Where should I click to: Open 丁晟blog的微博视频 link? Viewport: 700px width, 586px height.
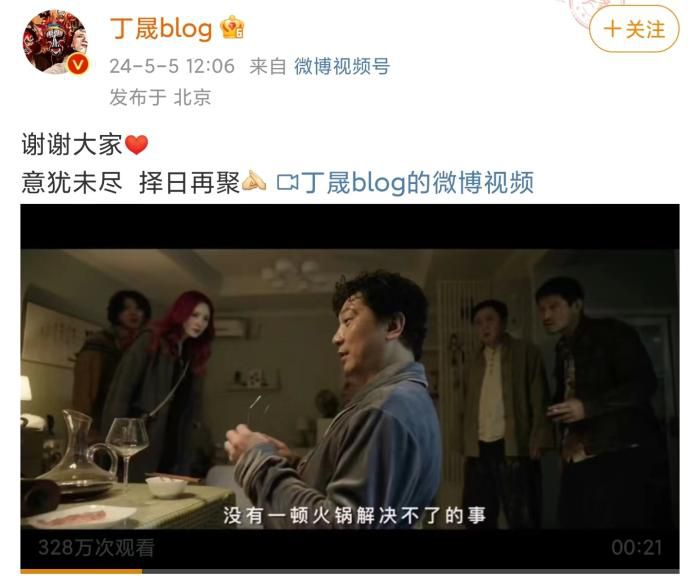coord(417,183)
